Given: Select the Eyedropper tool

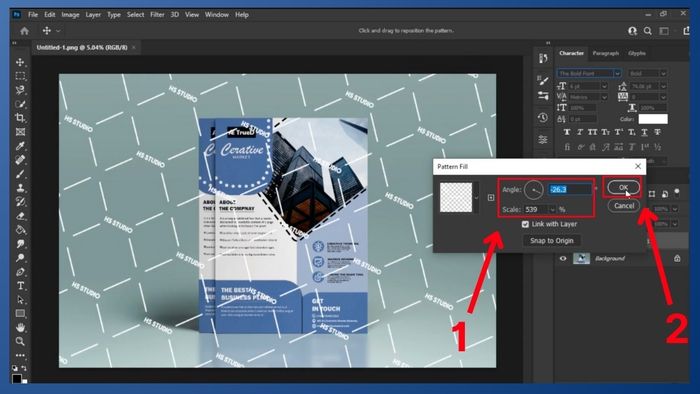Looking at the screenshot, I should [x=20, y=146].
